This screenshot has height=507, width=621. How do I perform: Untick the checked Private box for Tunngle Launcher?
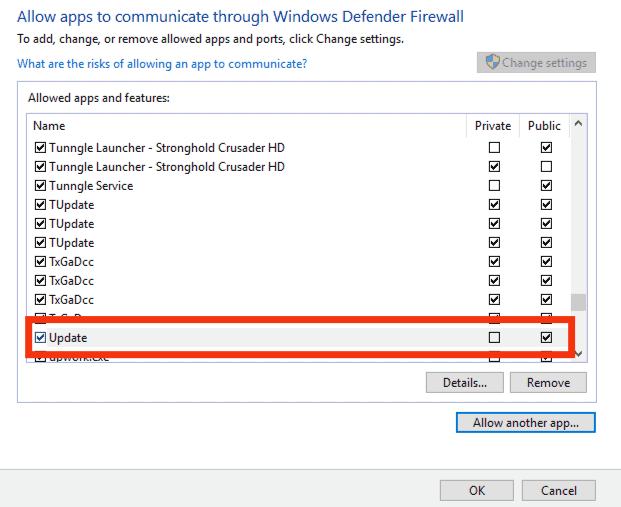[x=494, y=166]
